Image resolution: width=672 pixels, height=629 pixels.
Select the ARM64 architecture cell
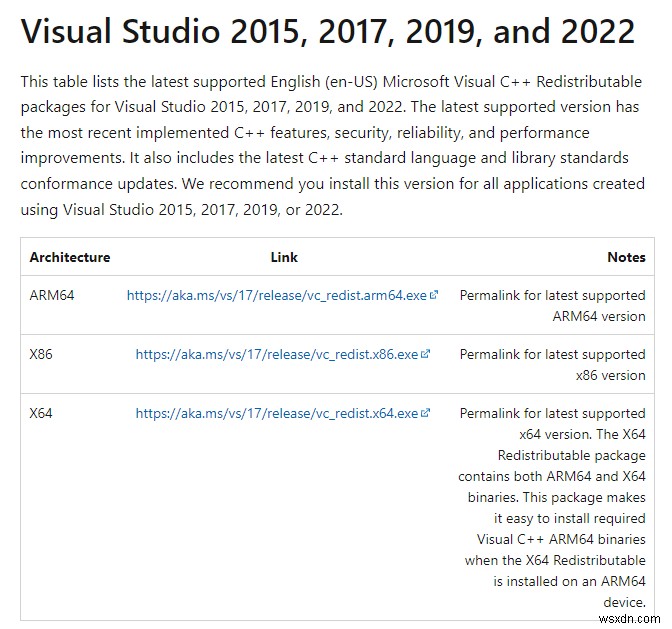pos(52,296)
